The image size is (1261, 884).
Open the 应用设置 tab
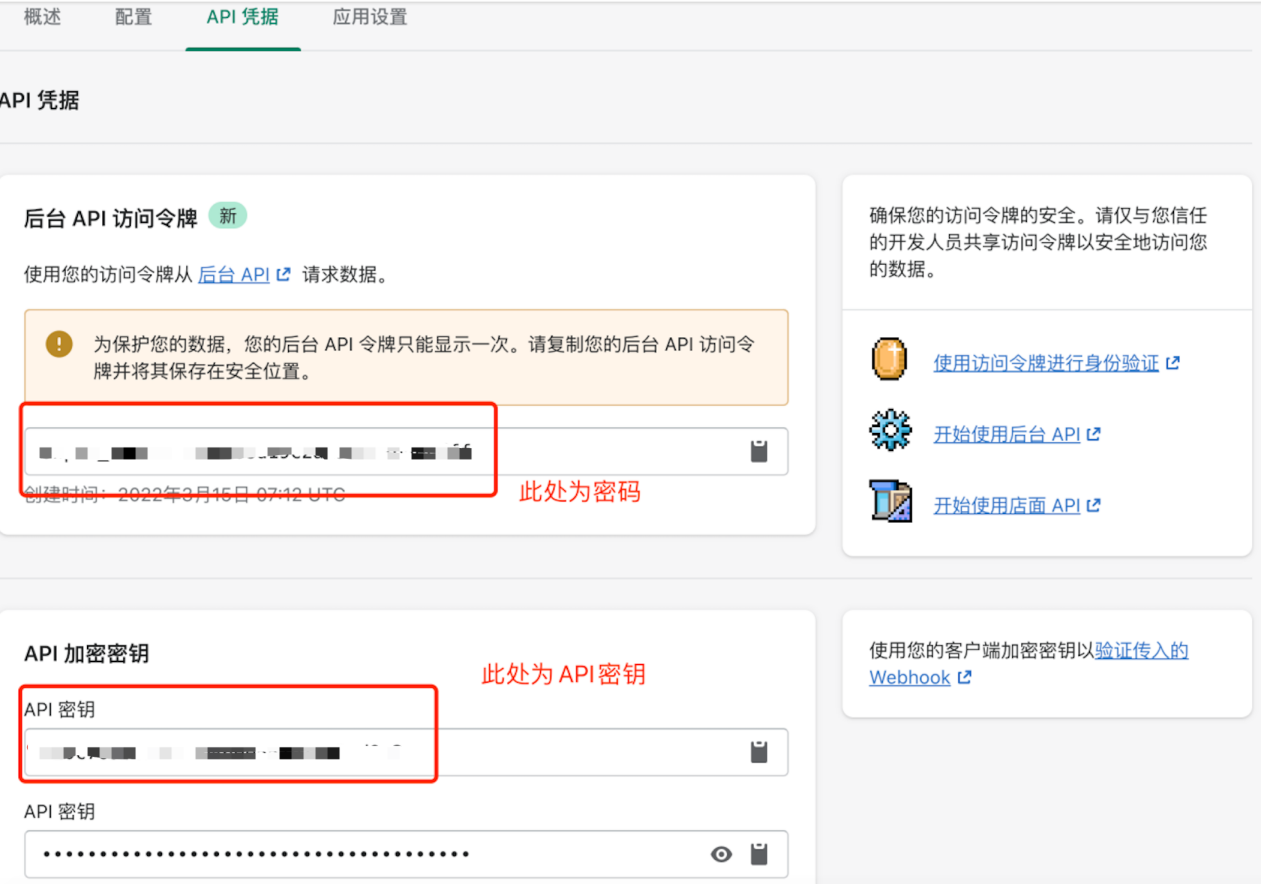click(369, 17)
